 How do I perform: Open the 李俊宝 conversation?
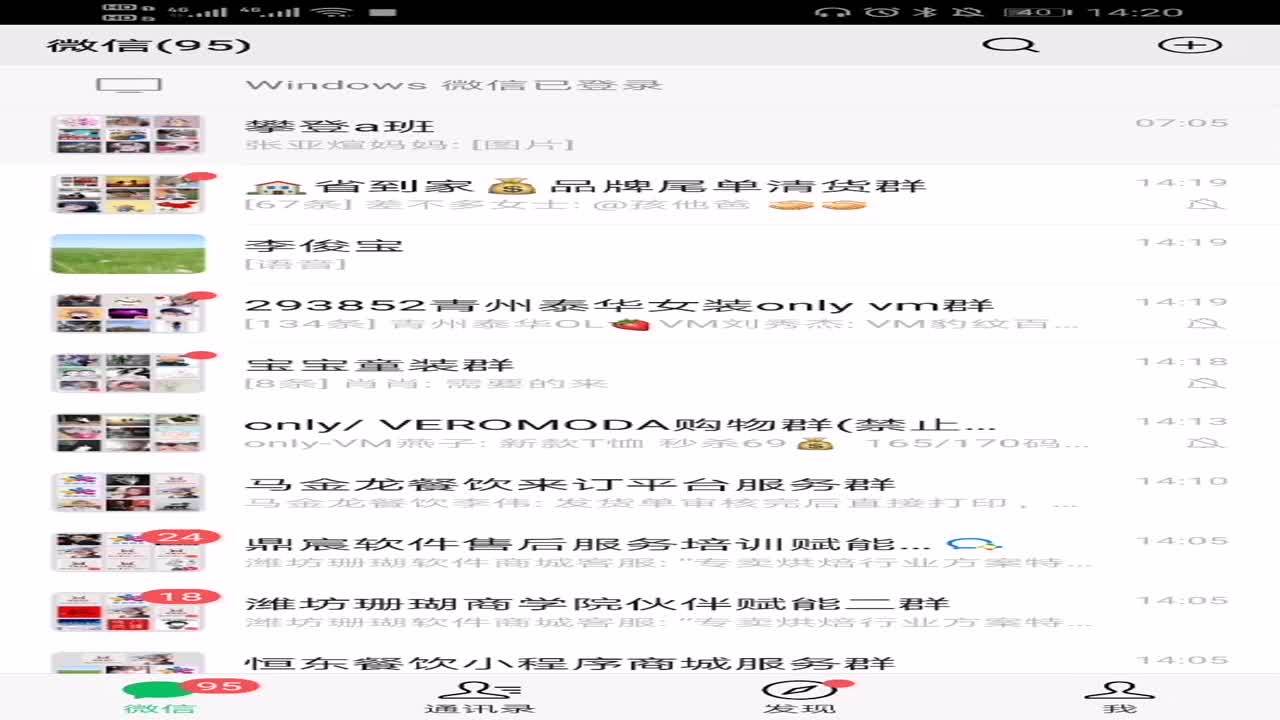pyautogui.click(x=640, y=254)
